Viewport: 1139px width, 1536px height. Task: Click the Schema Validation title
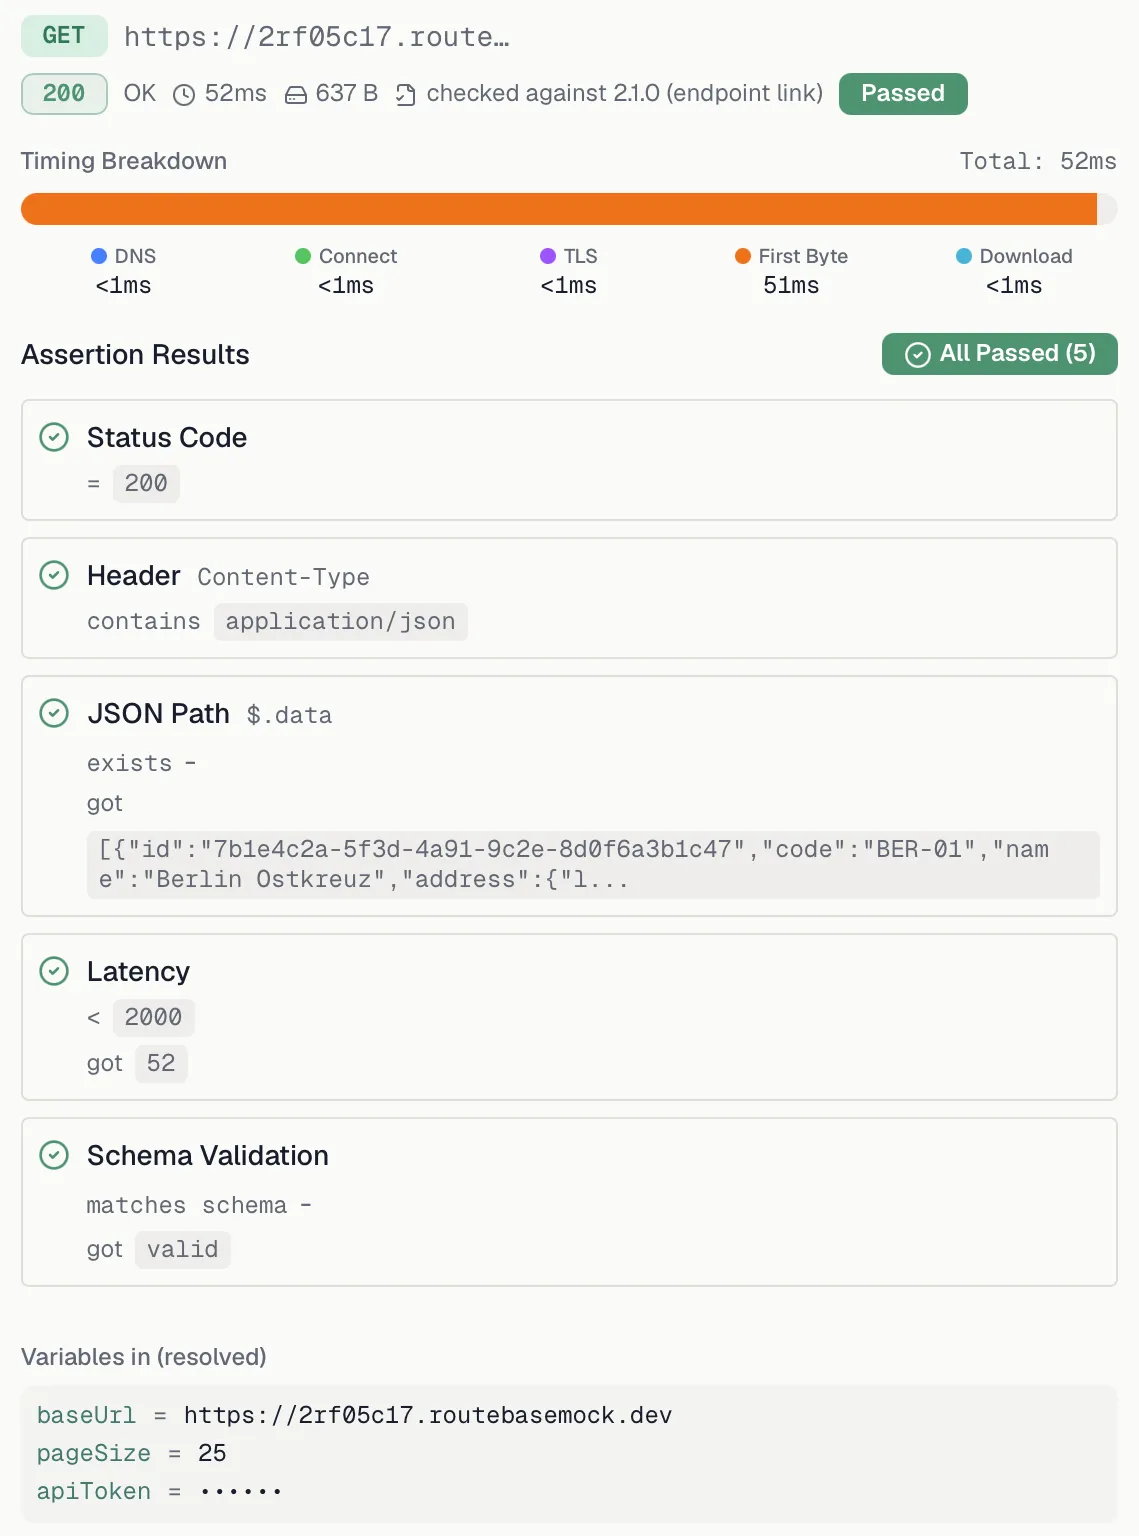[208, 1155]
